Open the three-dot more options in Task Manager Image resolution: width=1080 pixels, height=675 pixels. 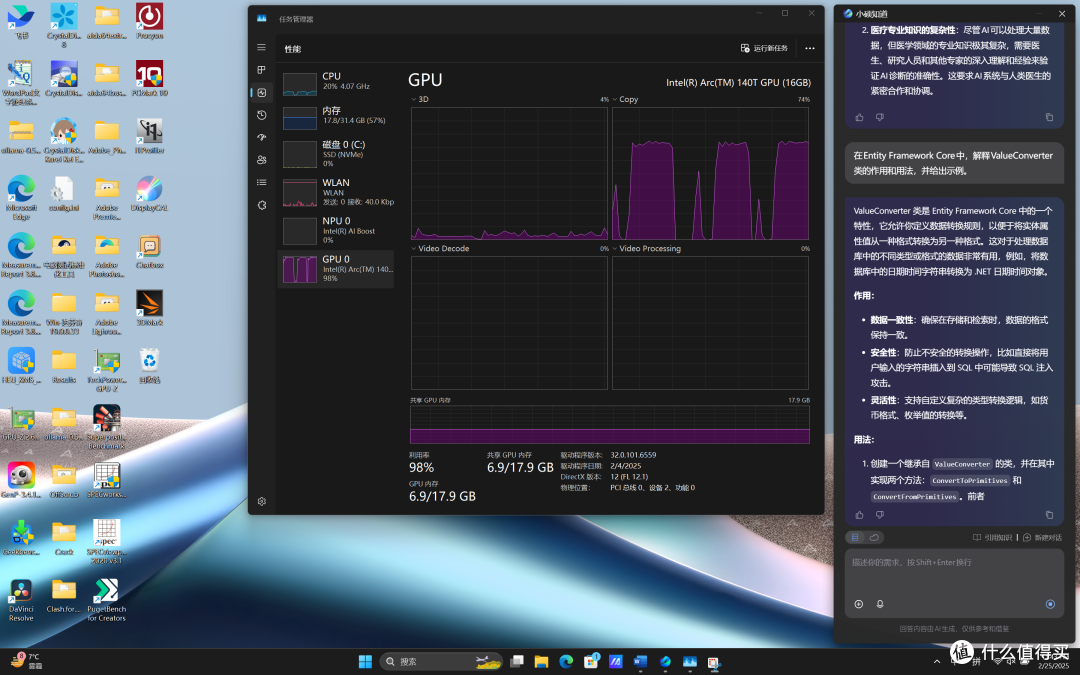[x=810, y=48]
